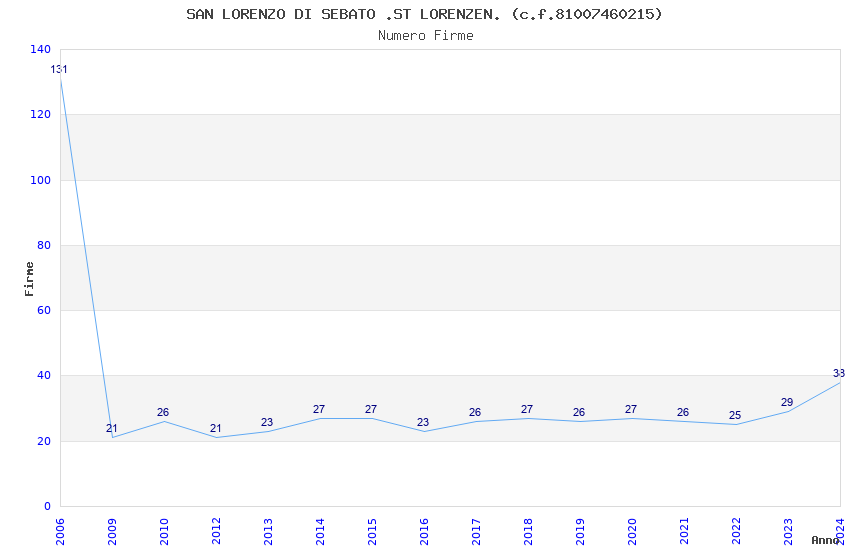This screenshot has height=550, width=850.
Task: Click the 131 data point label for 2006
Action: click(x=59, y=69)
